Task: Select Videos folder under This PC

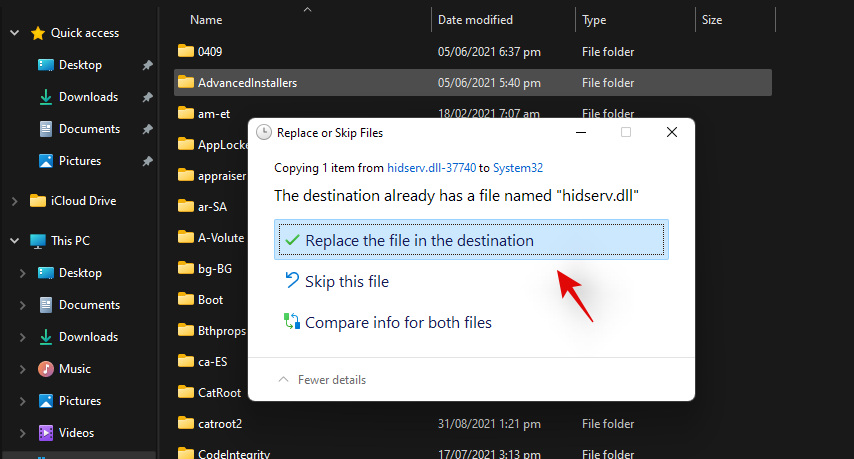Action: pyautogui.click(x=76, y=433)
